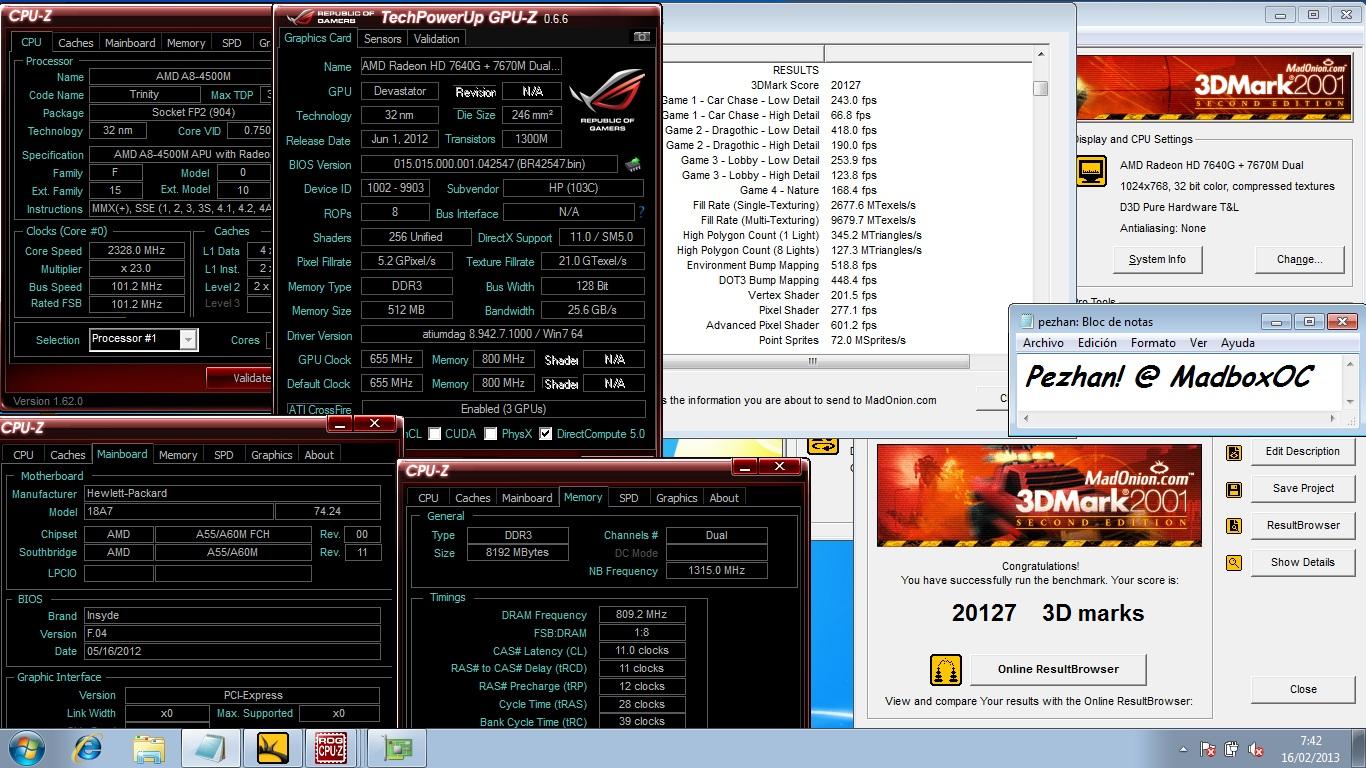Save GPU BIOS using chip icon

coord(632,164)
